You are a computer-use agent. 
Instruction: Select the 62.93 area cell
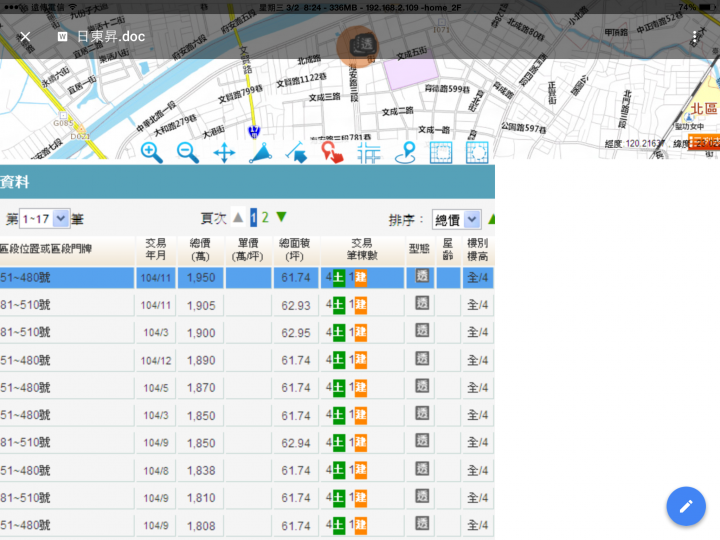[296, 305]
